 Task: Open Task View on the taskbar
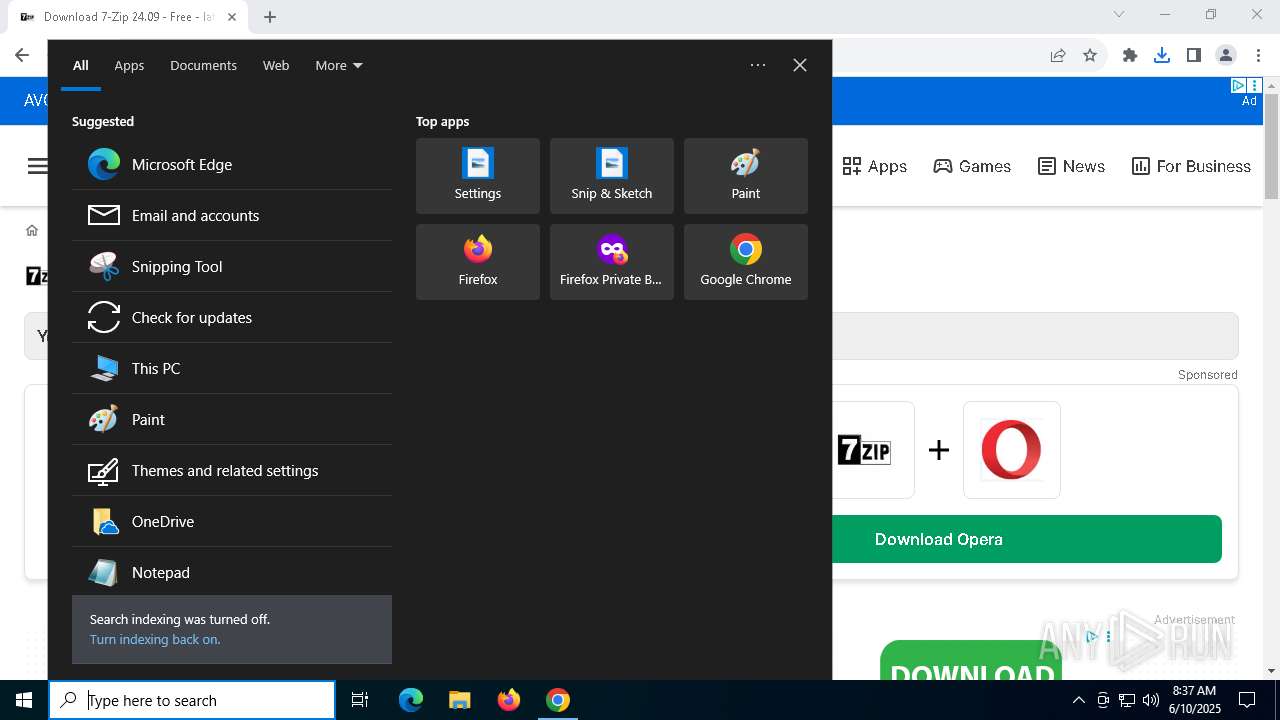360,700
